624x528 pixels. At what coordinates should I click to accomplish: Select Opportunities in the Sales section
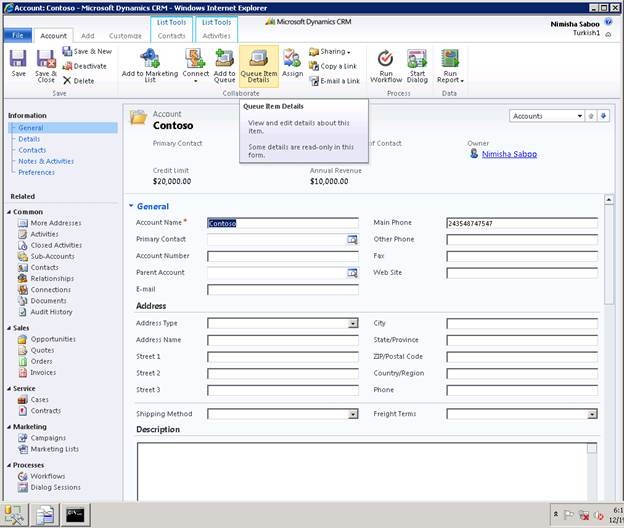point(53,339)
